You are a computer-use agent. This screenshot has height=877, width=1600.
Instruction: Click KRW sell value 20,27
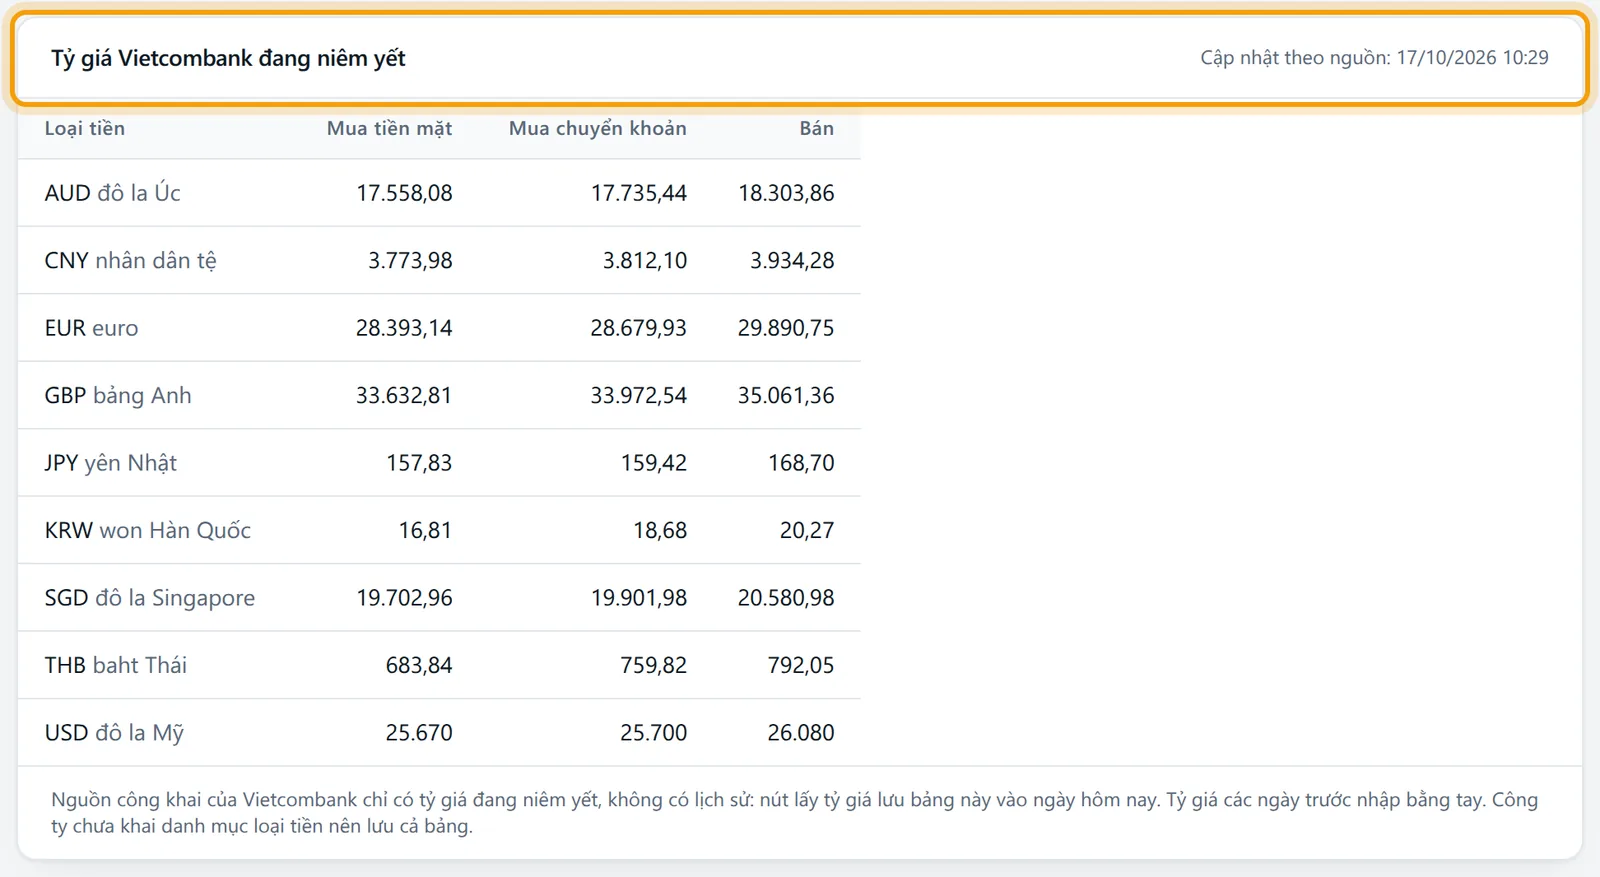(807, 530)
